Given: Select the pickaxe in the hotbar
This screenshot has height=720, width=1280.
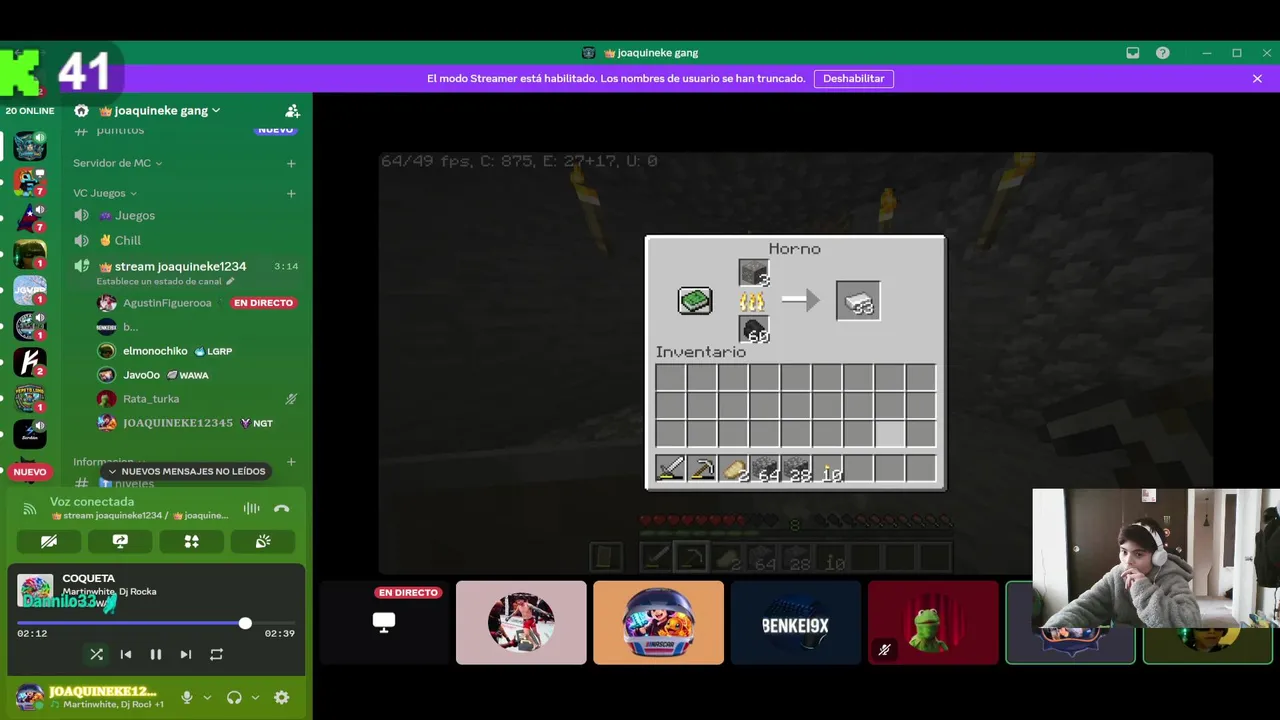Looking at the screenshot, I should (x=702, y=468).
